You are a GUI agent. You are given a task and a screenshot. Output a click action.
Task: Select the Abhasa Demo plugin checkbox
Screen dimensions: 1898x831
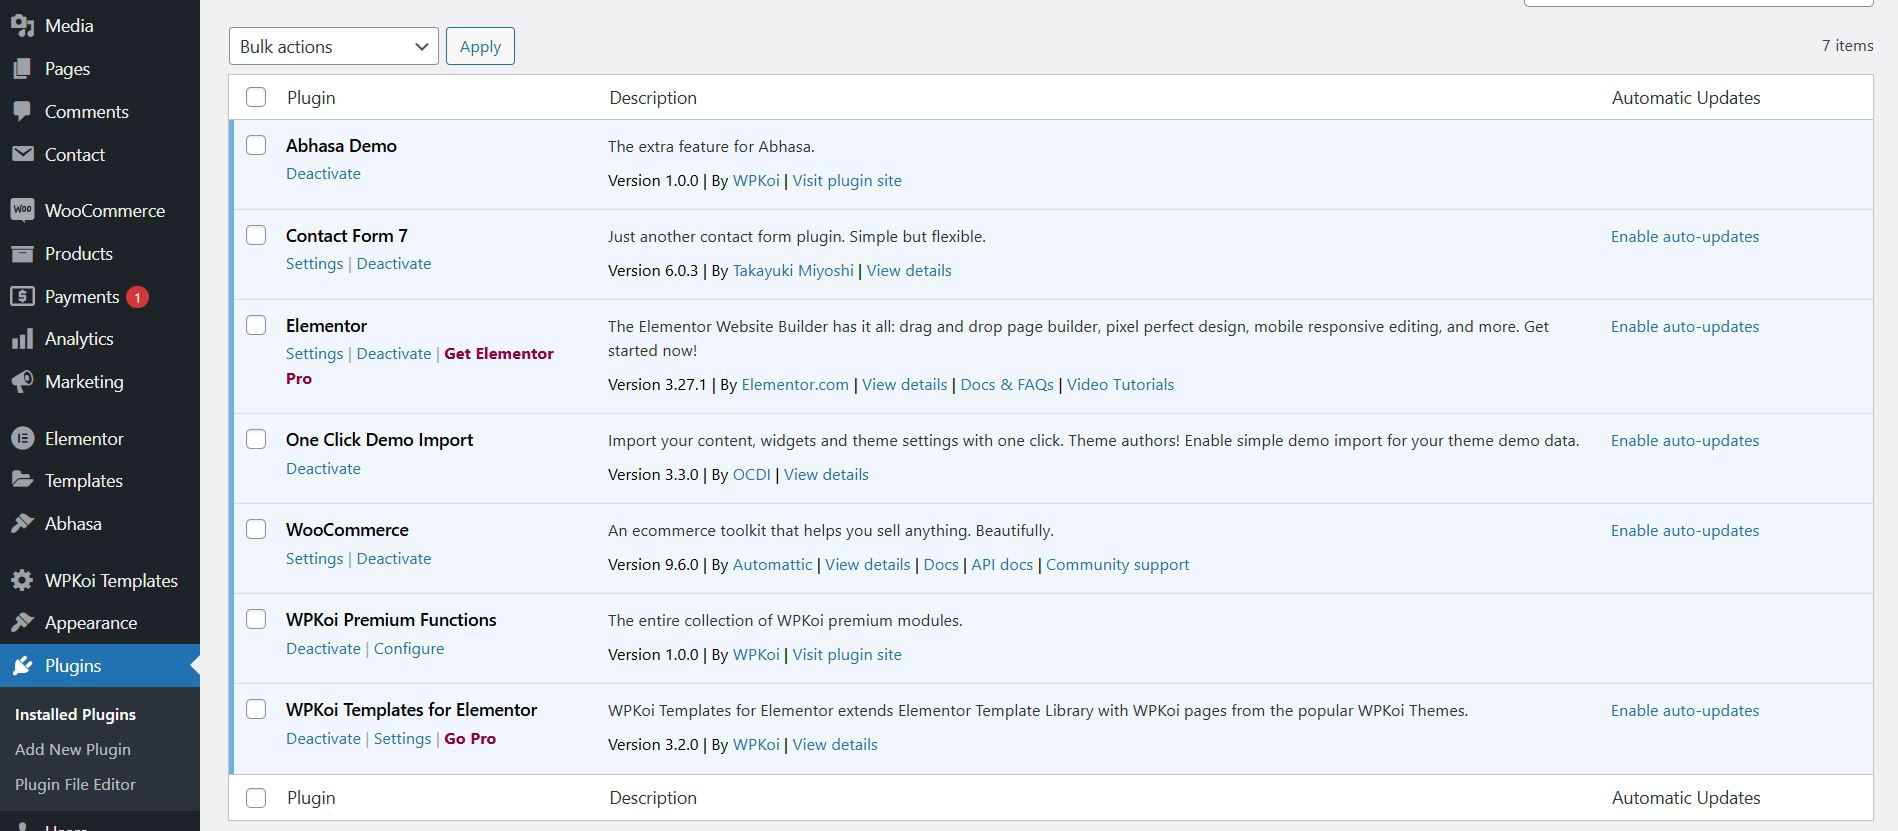tap(256, 145)
